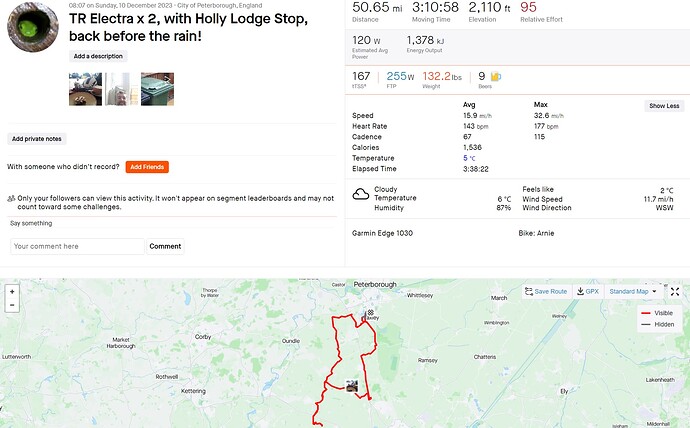690x428 pixels.
Task: Toggle the Visible route legend entry
Action: click(656, 313)
